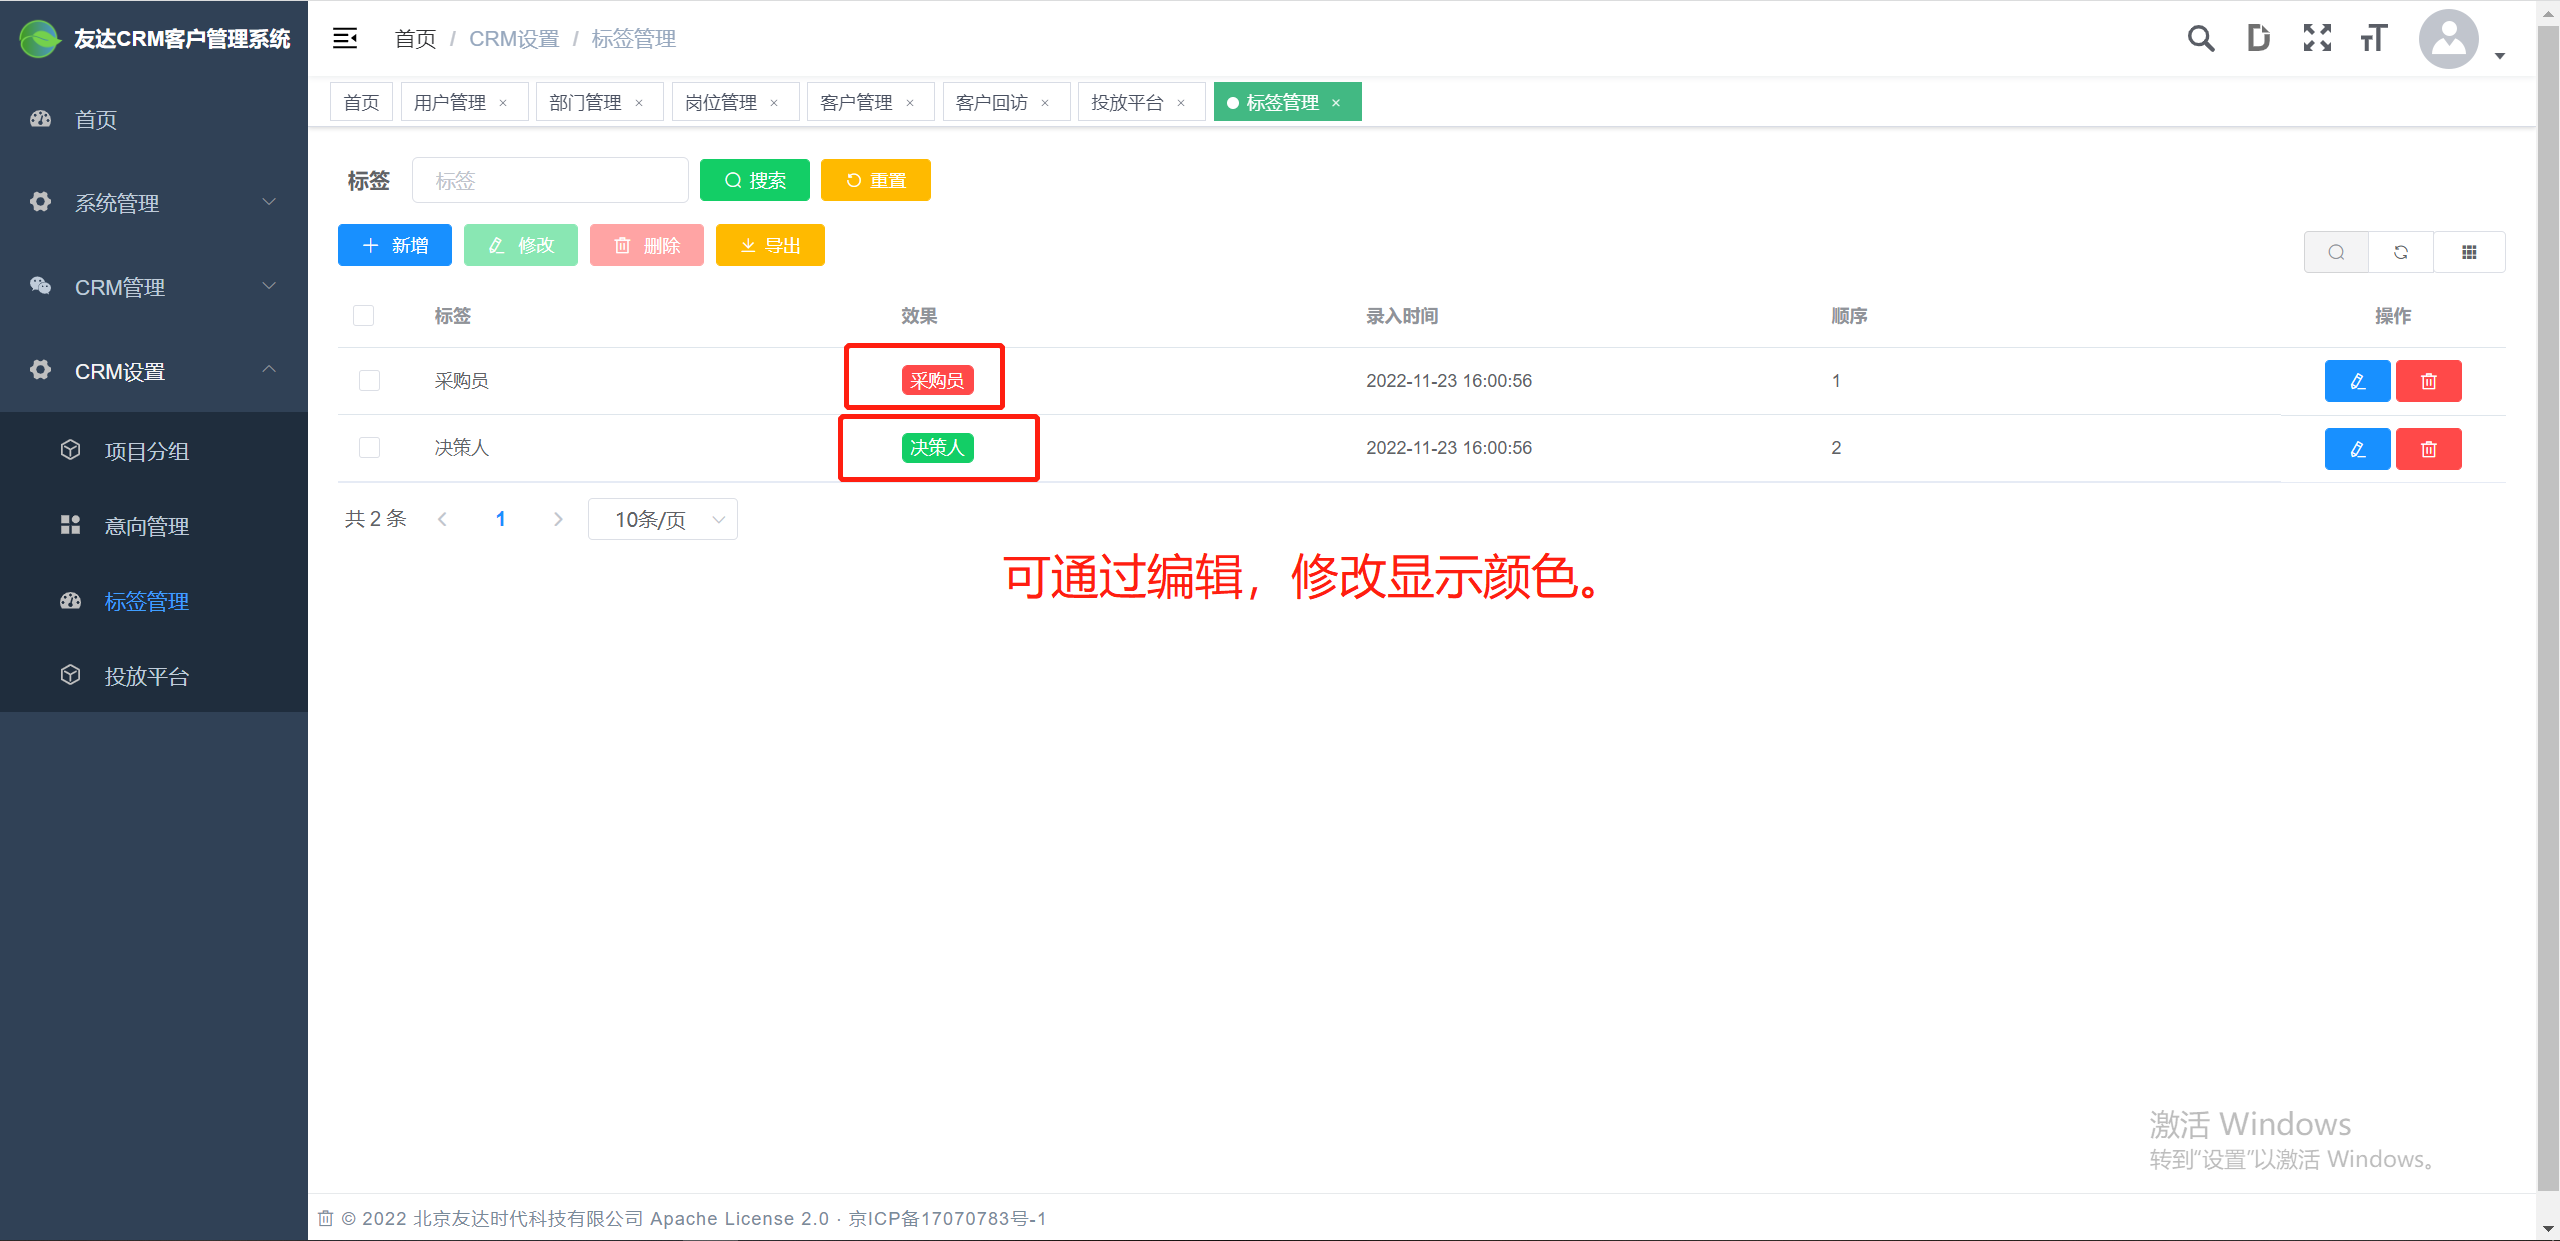Click the red 采购员 tag badge
2560x1241 pixels.
click(937, 381)
